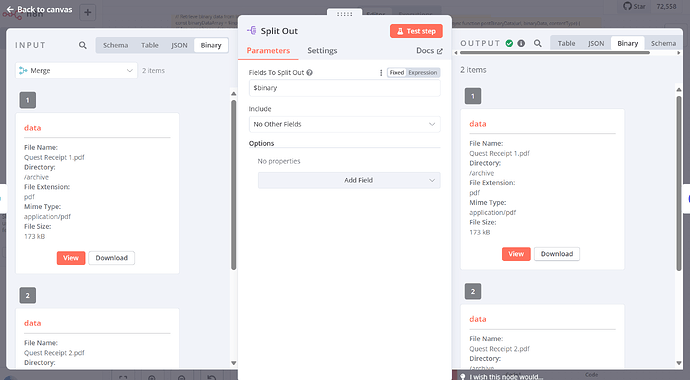Switch the OUTPUT view to JSON
The image size is (690, 380).
coord(596,44)
